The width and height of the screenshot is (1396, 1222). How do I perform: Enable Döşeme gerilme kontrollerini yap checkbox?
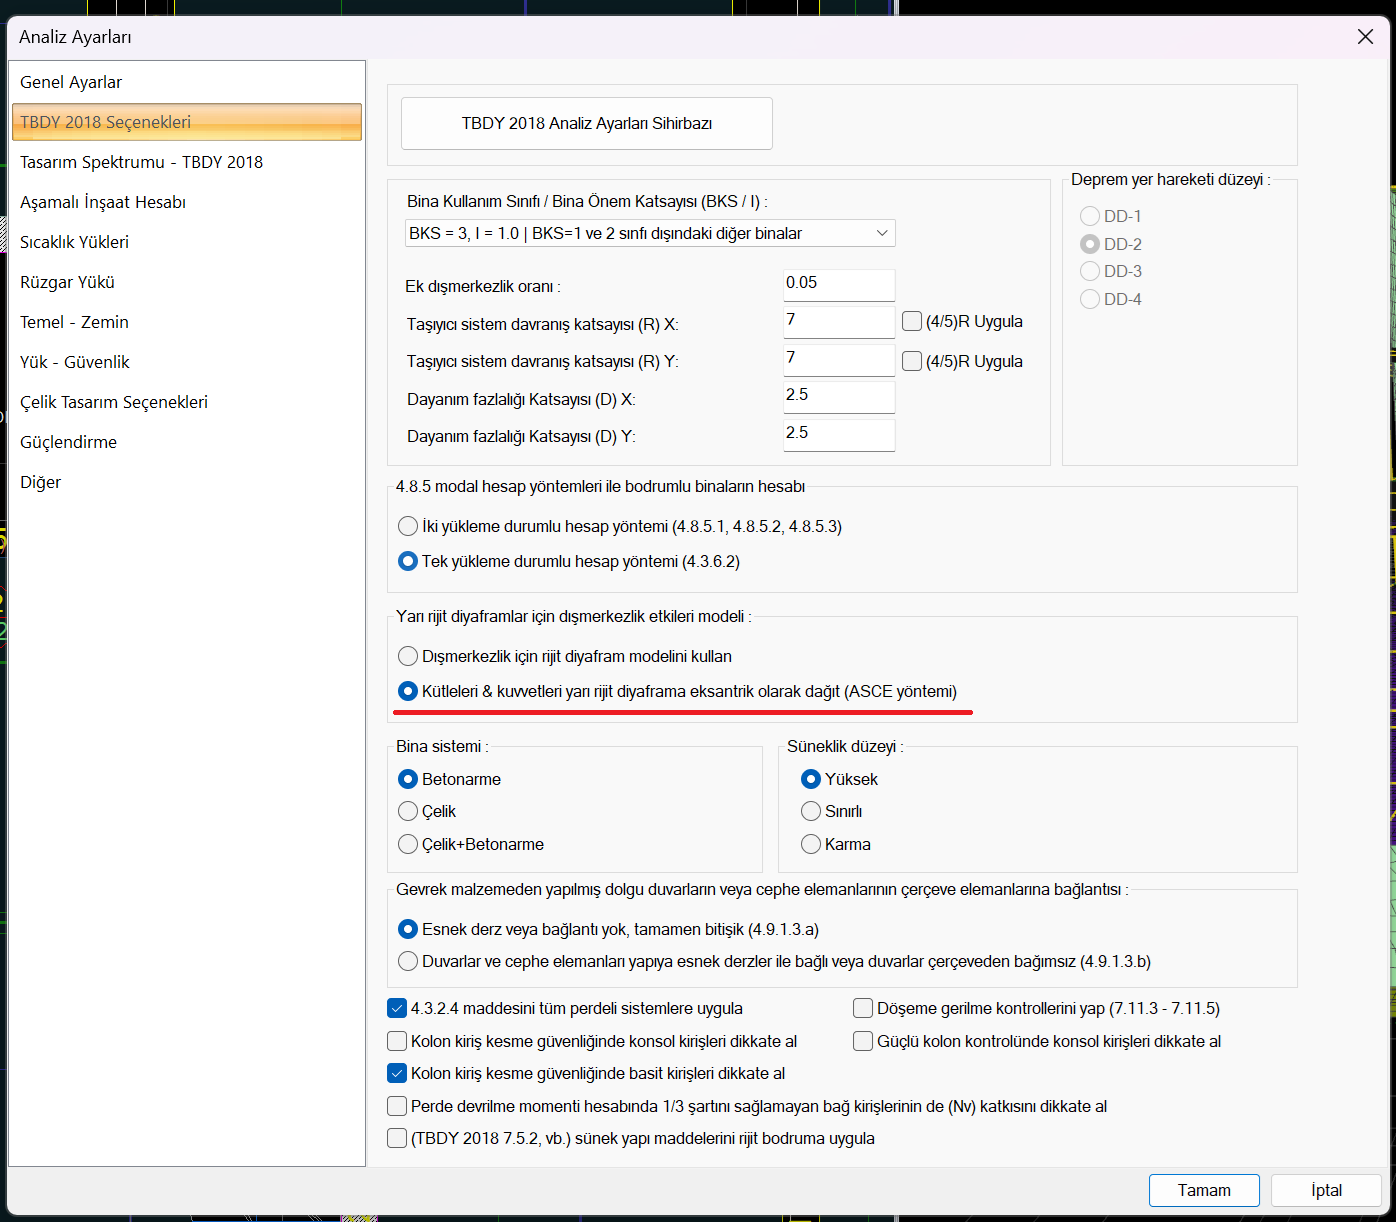pyautogui.click(x=863, y=1008)
